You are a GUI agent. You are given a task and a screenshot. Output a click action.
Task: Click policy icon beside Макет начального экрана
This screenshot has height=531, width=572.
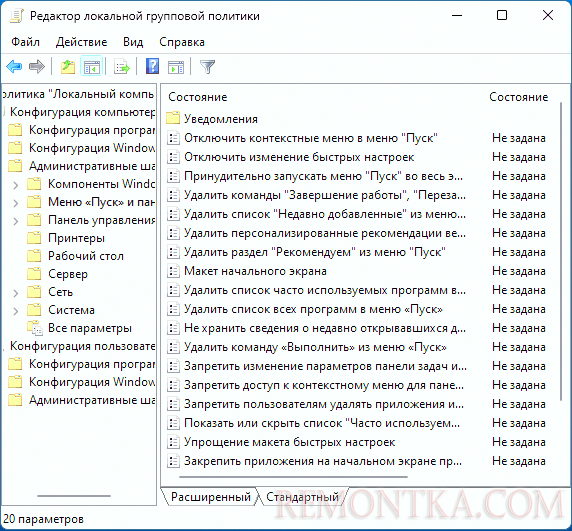pos(173,271)
